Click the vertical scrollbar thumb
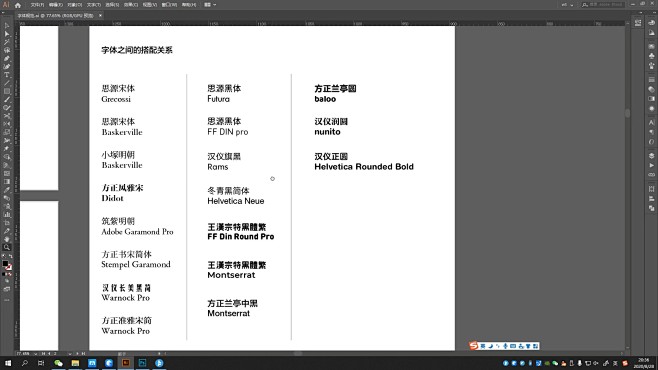The image size is (658, 370). tap(627, 113)
